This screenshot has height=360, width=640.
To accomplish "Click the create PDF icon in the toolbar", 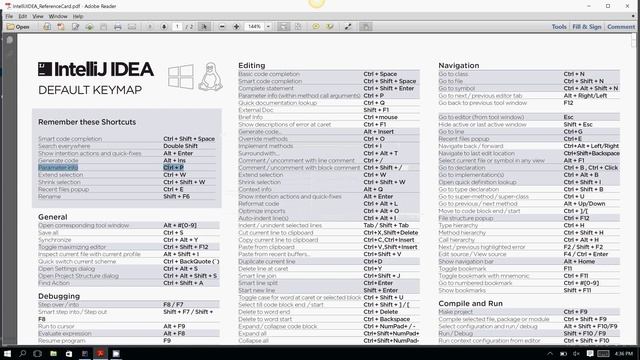I will [x=61, y=27].
